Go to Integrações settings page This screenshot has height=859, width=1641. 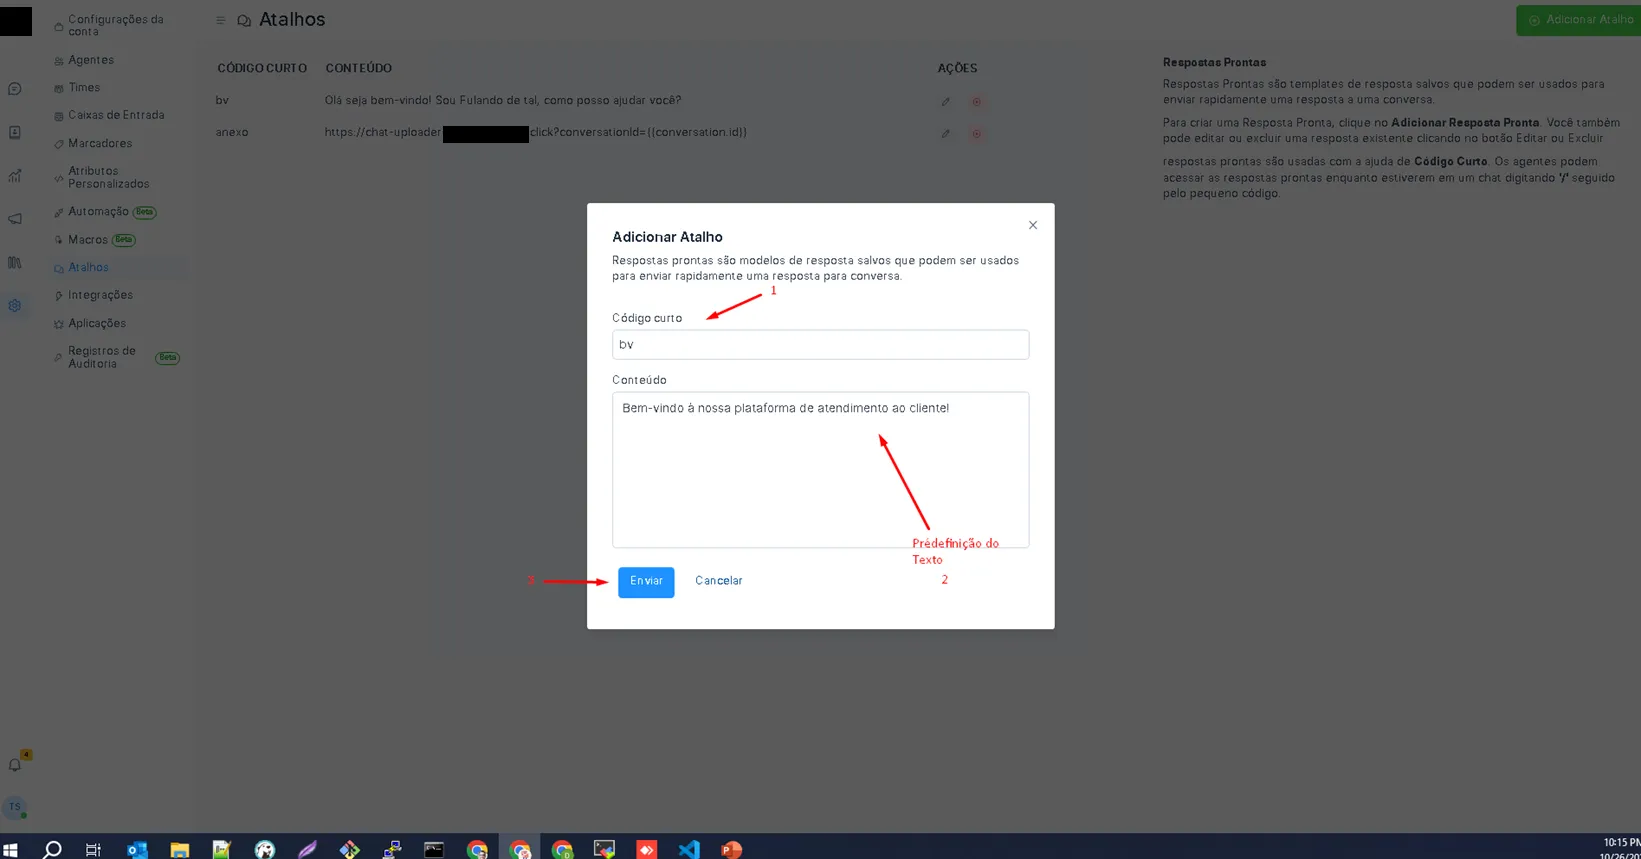[x=100, y=295]
